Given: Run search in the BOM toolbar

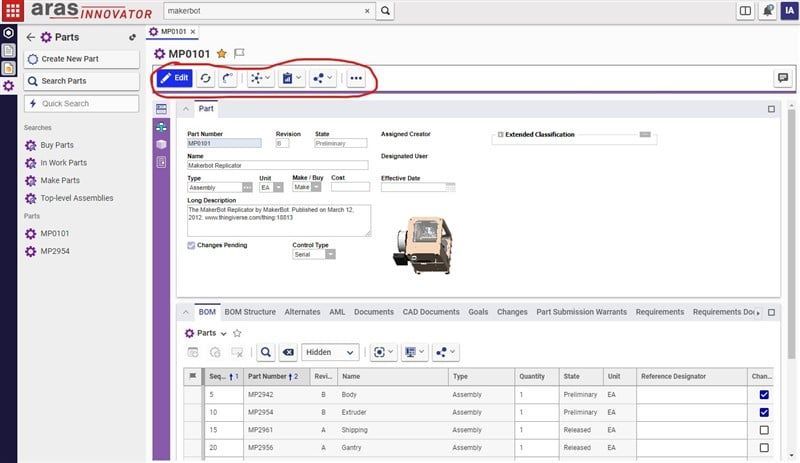Looking at the screenshot, I should tap(266, 352).
